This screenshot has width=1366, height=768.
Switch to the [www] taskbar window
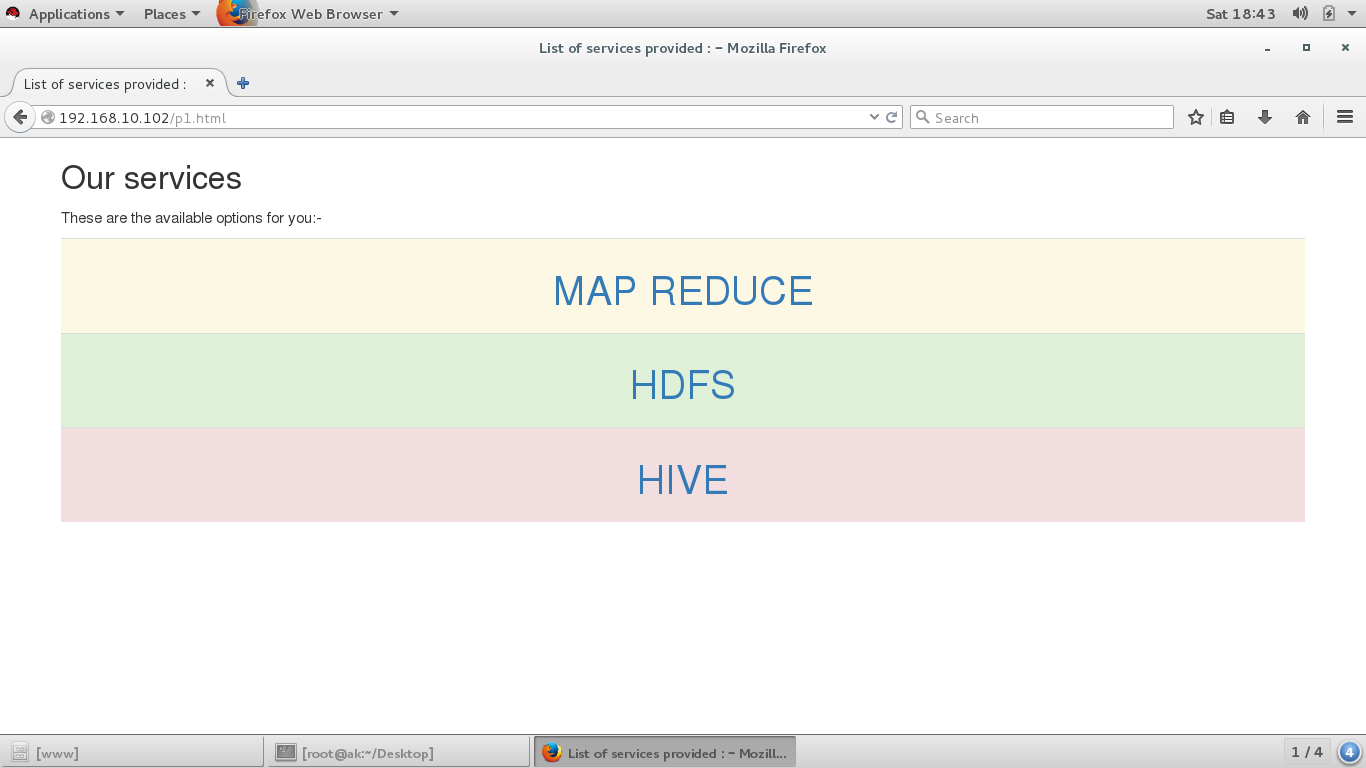pyautogui.click(x=132, y=752)
